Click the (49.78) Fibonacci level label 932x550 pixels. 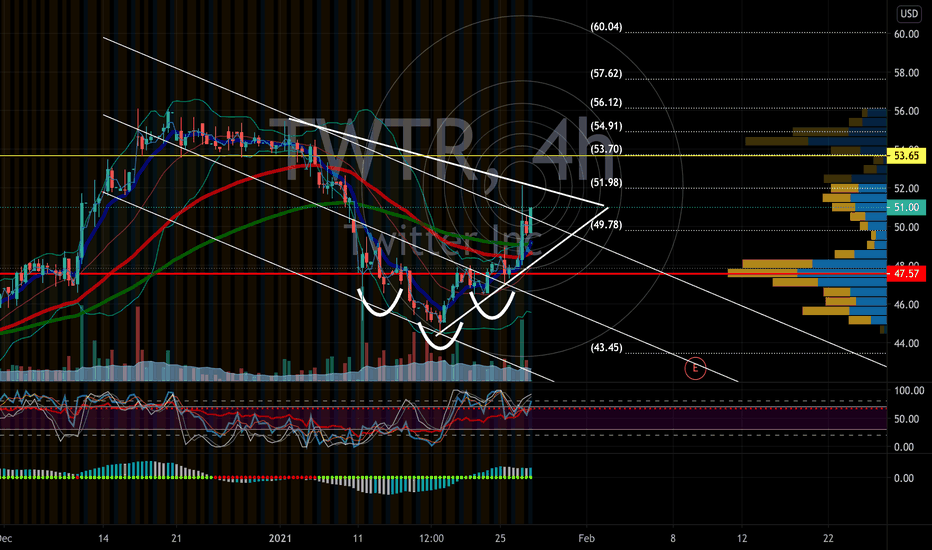coord(606,225)
